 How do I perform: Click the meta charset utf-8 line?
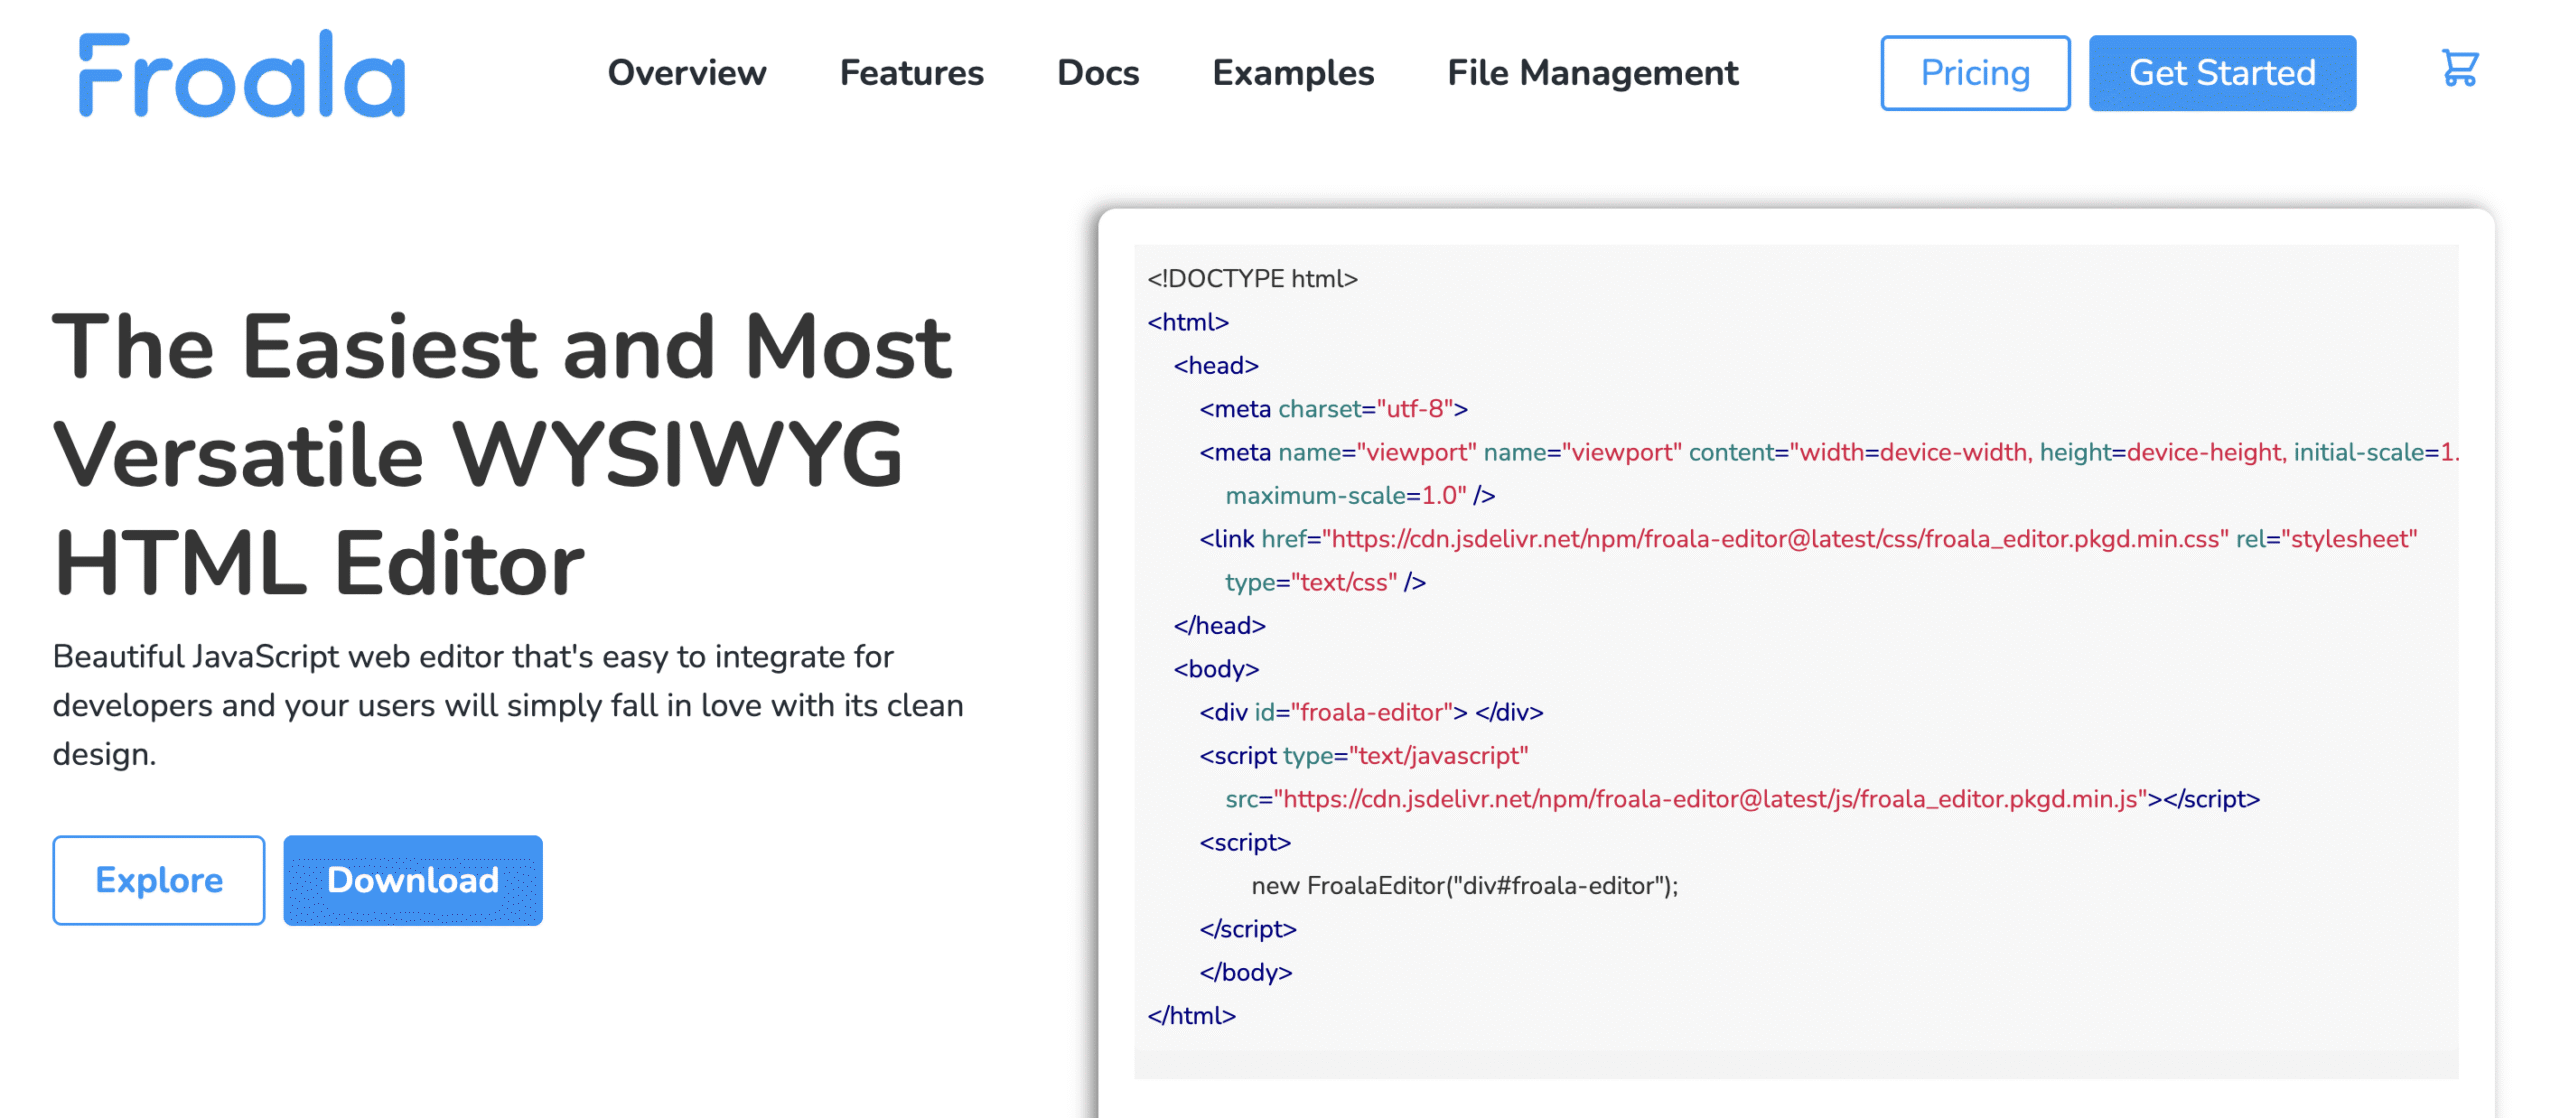pos(1332,409)
